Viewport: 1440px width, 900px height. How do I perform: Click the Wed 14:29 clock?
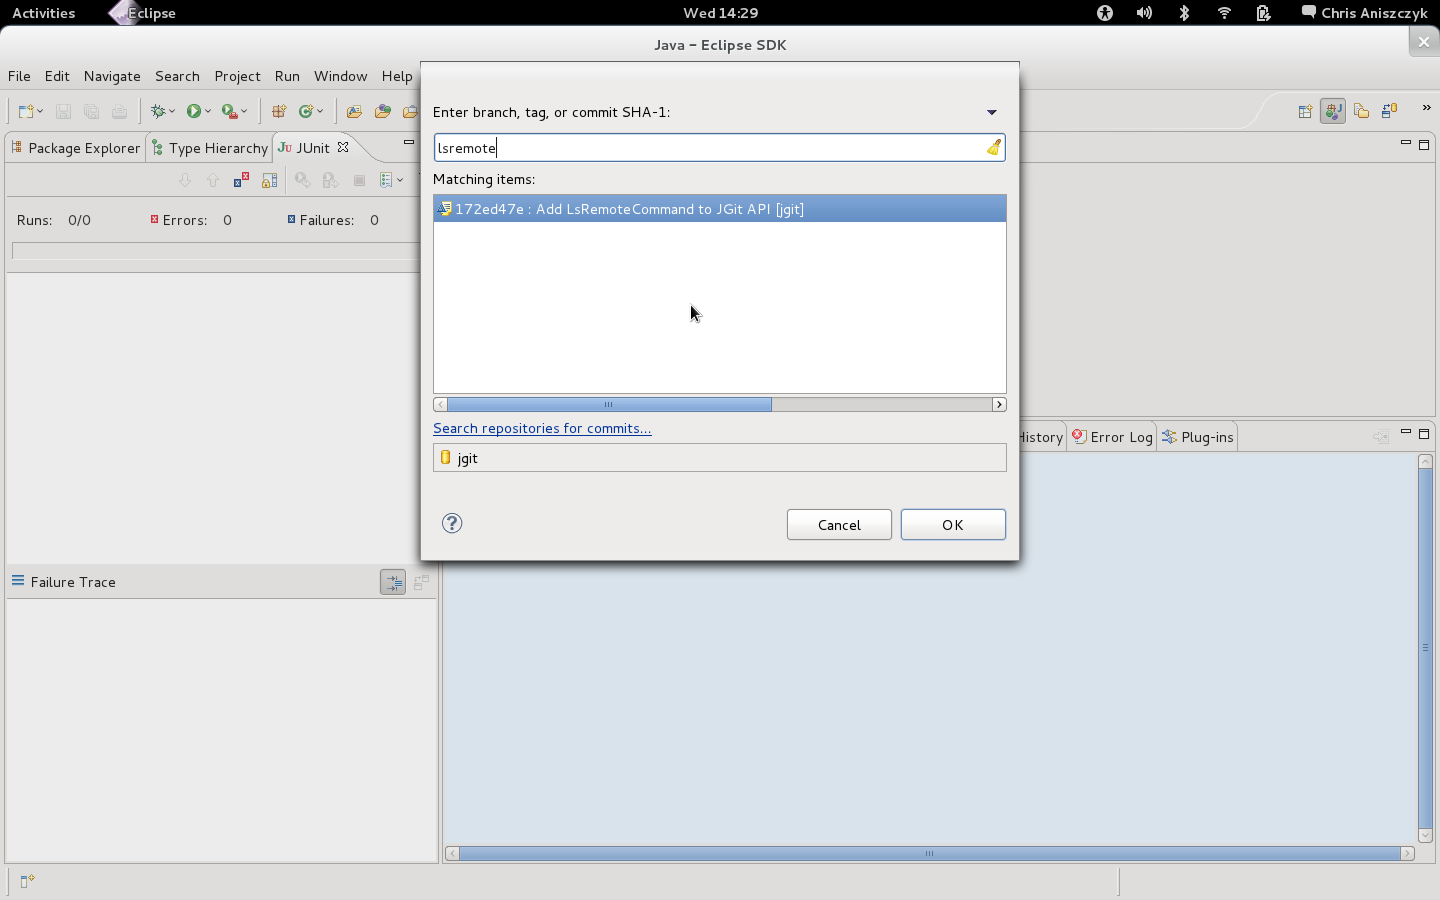720,13
